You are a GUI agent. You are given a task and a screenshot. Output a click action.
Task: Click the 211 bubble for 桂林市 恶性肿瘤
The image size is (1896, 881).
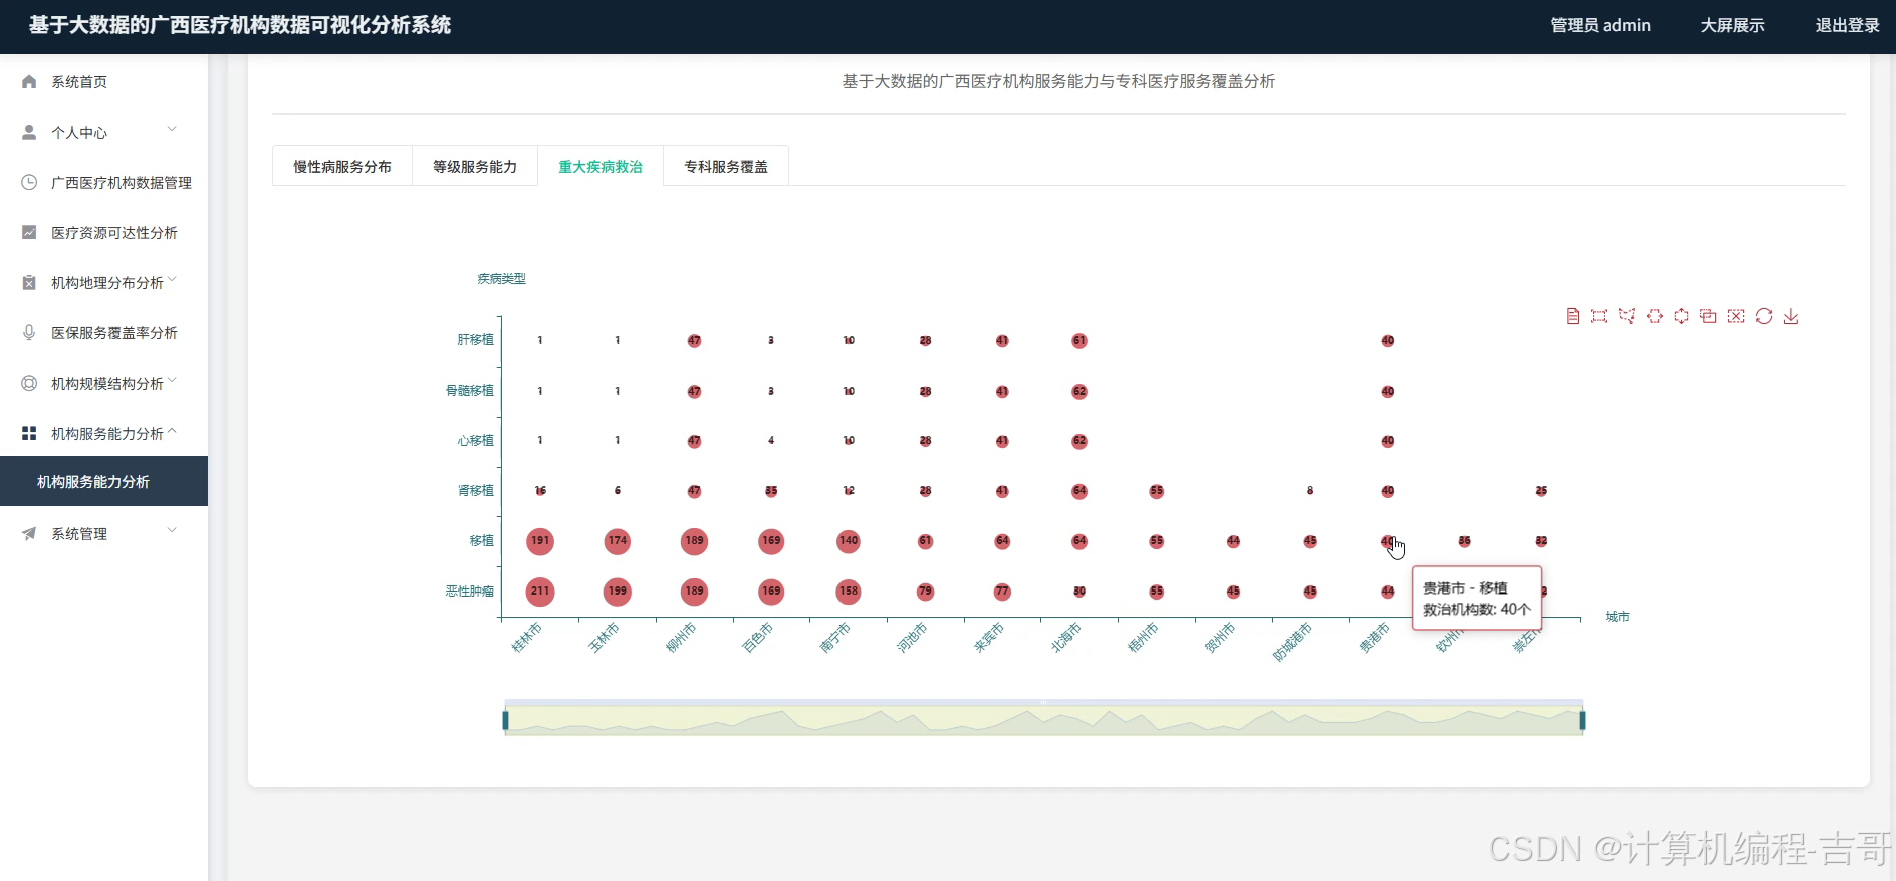[540, 591]
